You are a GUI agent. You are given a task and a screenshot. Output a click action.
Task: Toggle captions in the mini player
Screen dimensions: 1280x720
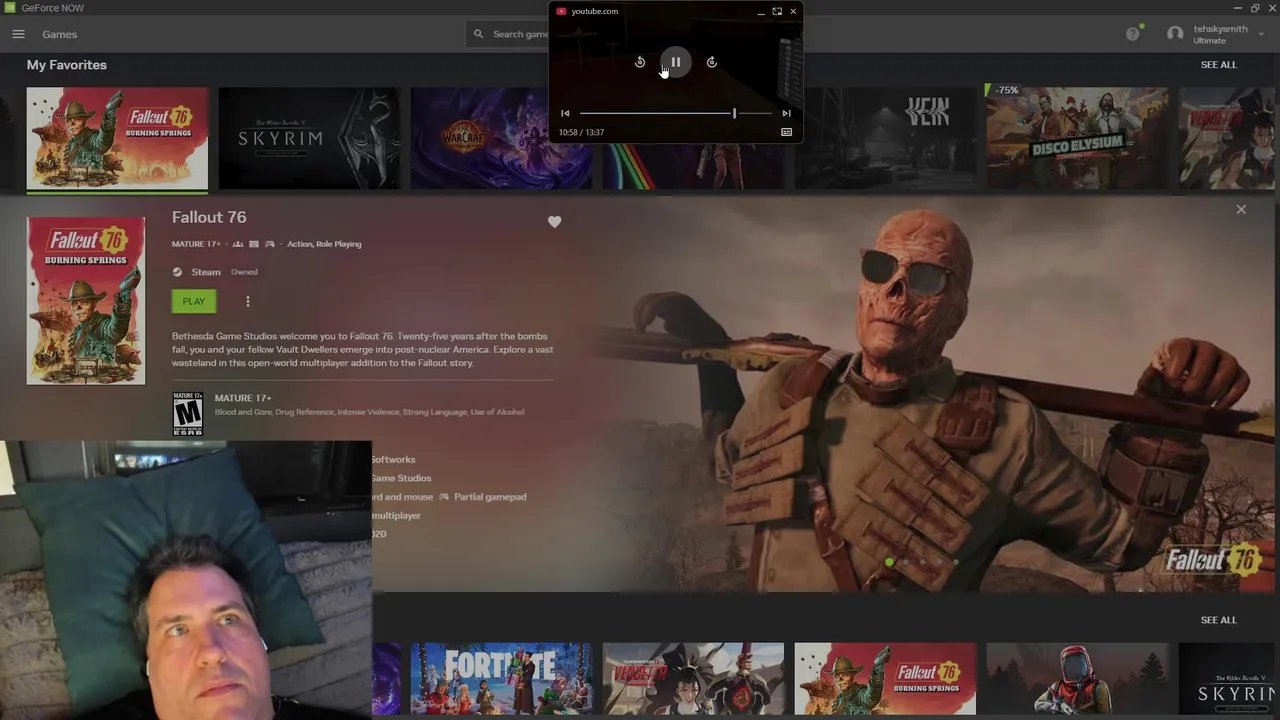[786, 132]
